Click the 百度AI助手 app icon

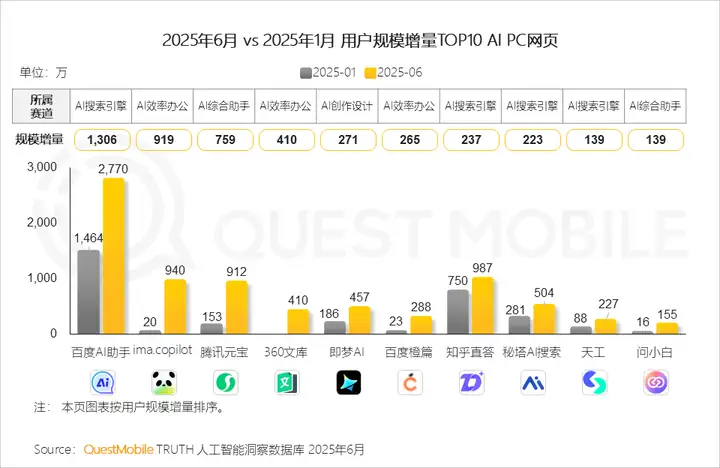pyautogui.click(x=102, y=383)
